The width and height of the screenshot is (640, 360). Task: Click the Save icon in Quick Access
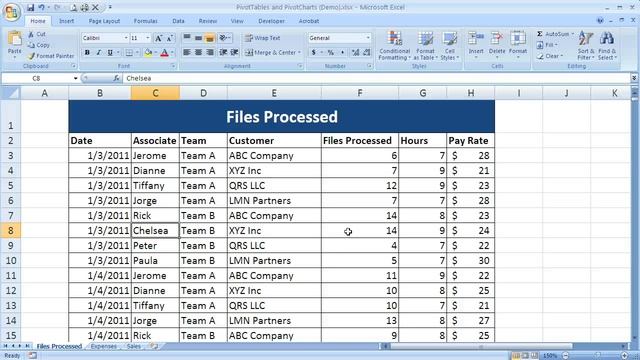(x=31, y=7)
